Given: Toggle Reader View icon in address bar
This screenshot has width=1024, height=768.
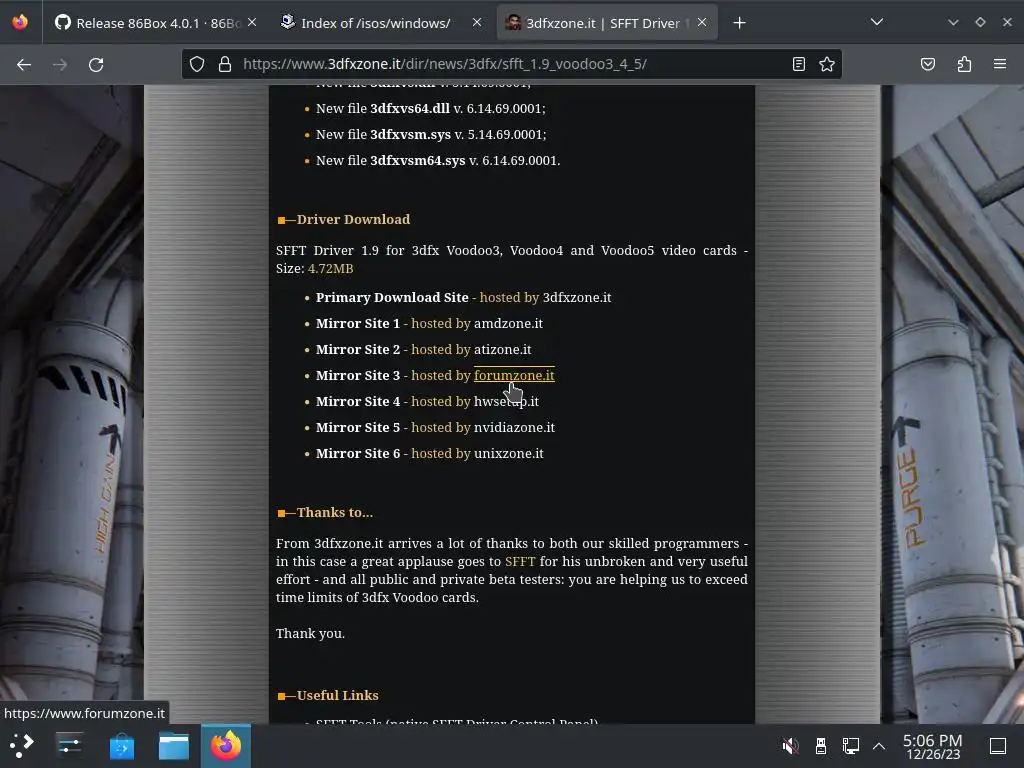Looking at the screenshot, I should tap(798, 64).
